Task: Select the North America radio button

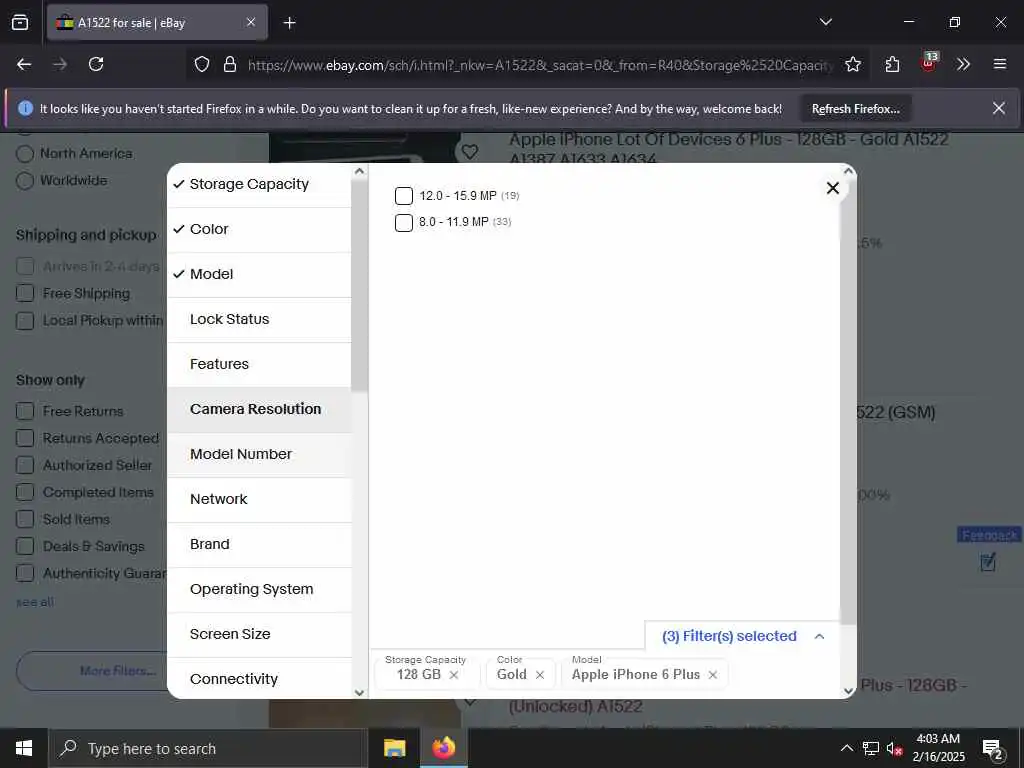Action: [25, 153]
